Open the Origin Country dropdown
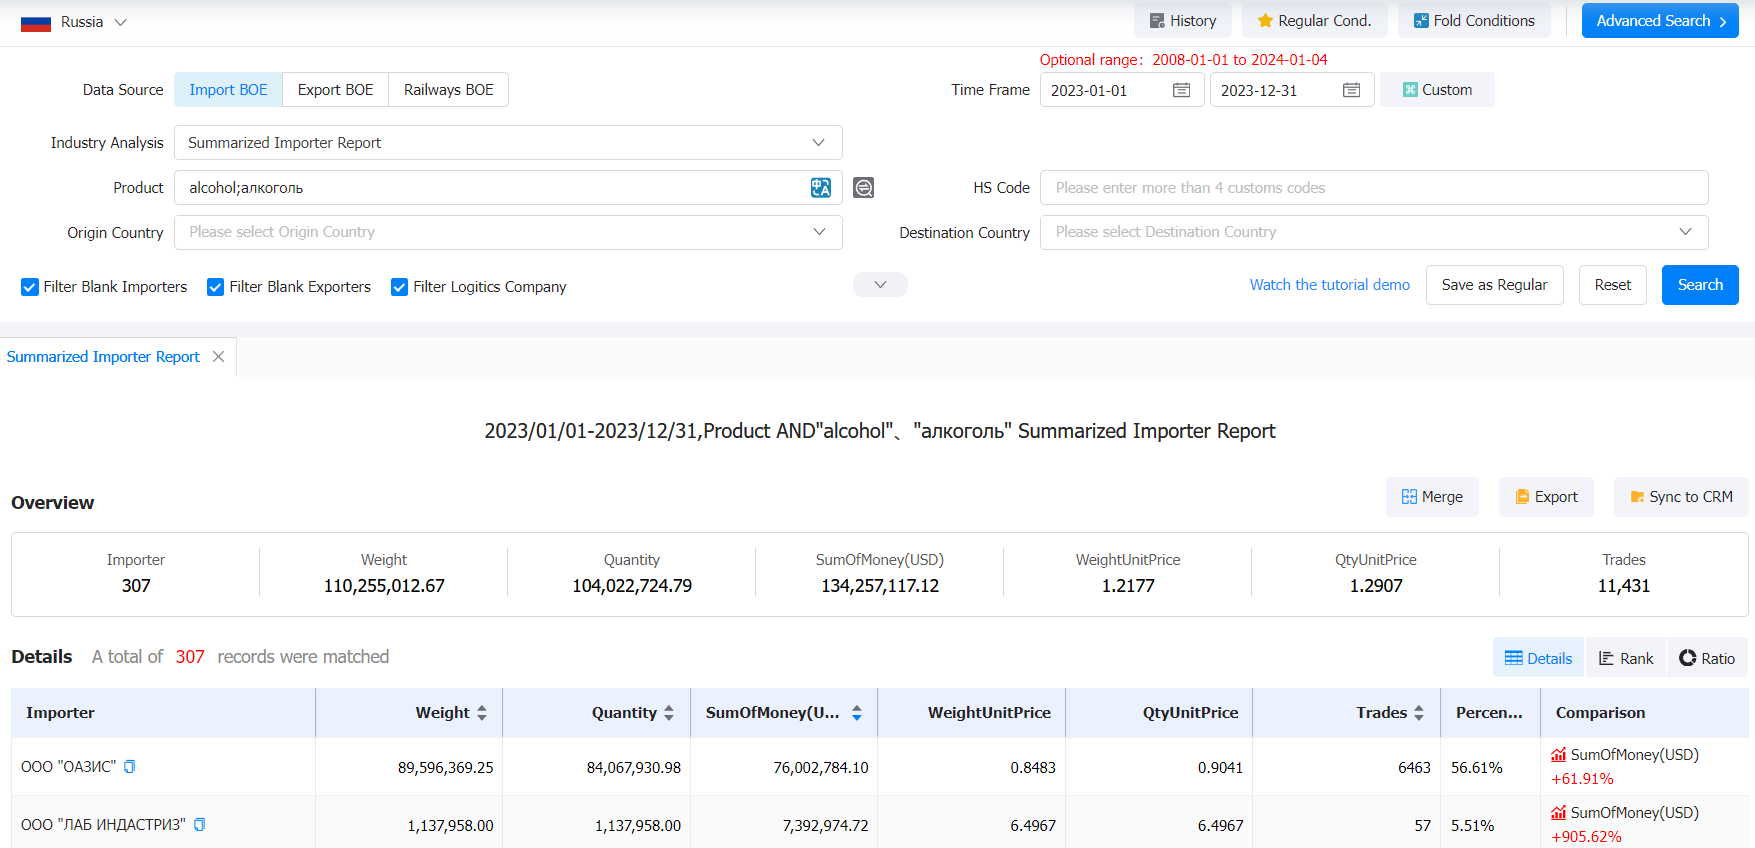This screenshot has width=1755, height=848. click(x=508, y=232)
